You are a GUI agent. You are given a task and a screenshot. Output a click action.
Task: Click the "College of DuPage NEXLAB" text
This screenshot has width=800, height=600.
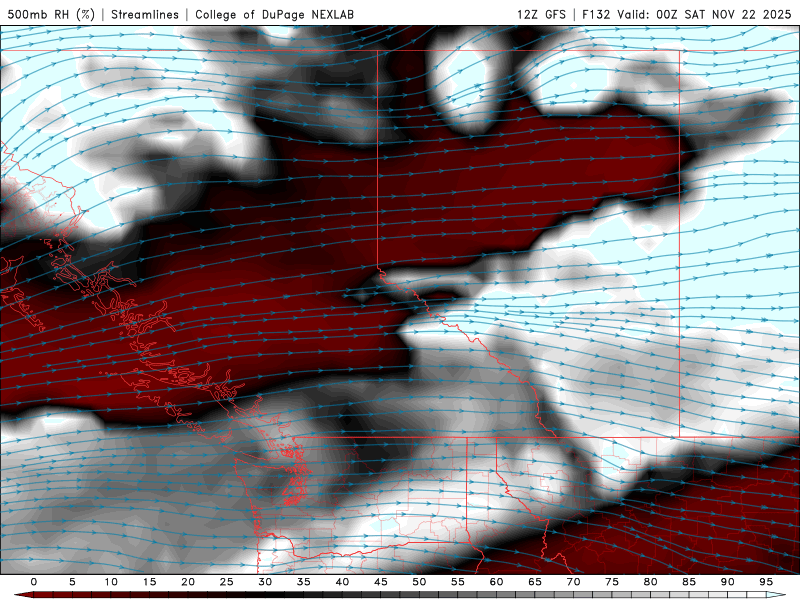pyautogui.click(x=274, y=14)
